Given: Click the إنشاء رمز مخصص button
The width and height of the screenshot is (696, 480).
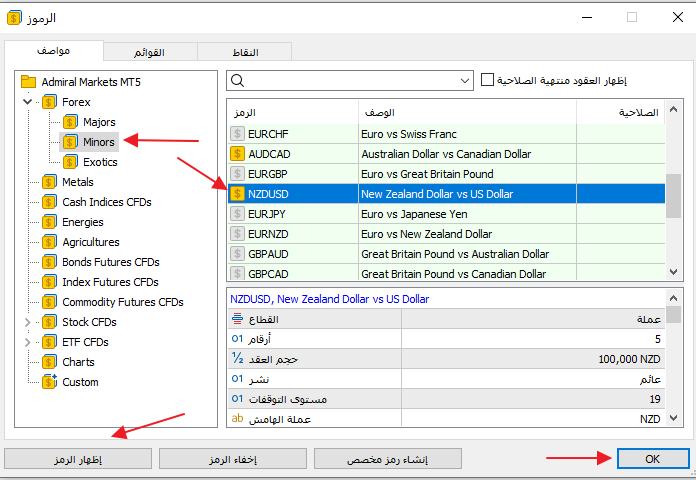Looking at the screenshot, I should pyautogui.click(x=388, y=459).
